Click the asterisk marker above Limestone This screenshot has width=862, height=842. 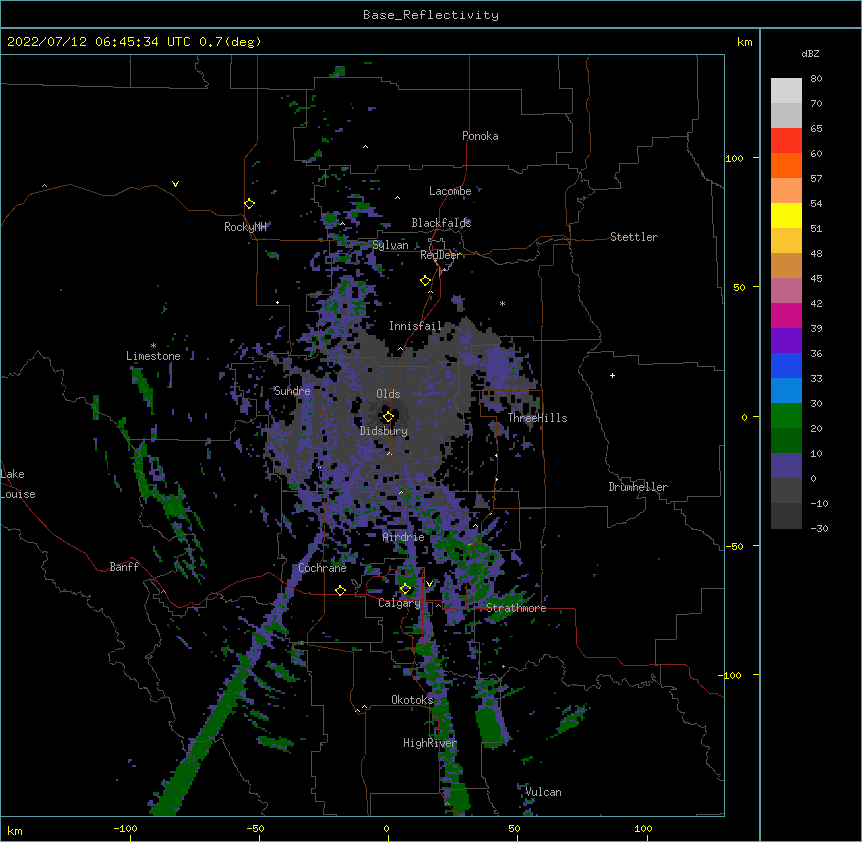tap(153, 346)
